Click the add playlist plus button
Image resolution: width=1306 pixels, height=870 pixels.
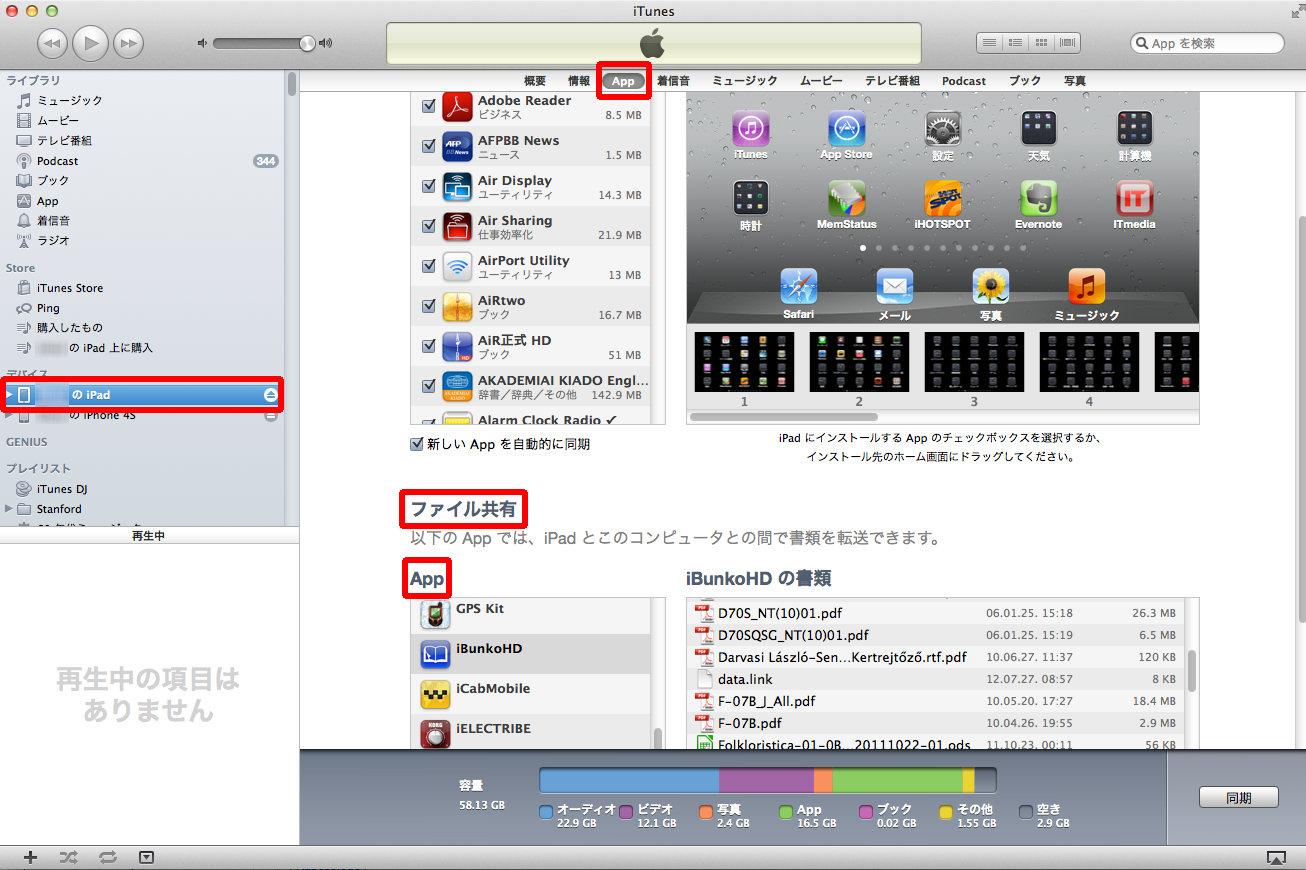pyautogui.click(x=30, y=857)
